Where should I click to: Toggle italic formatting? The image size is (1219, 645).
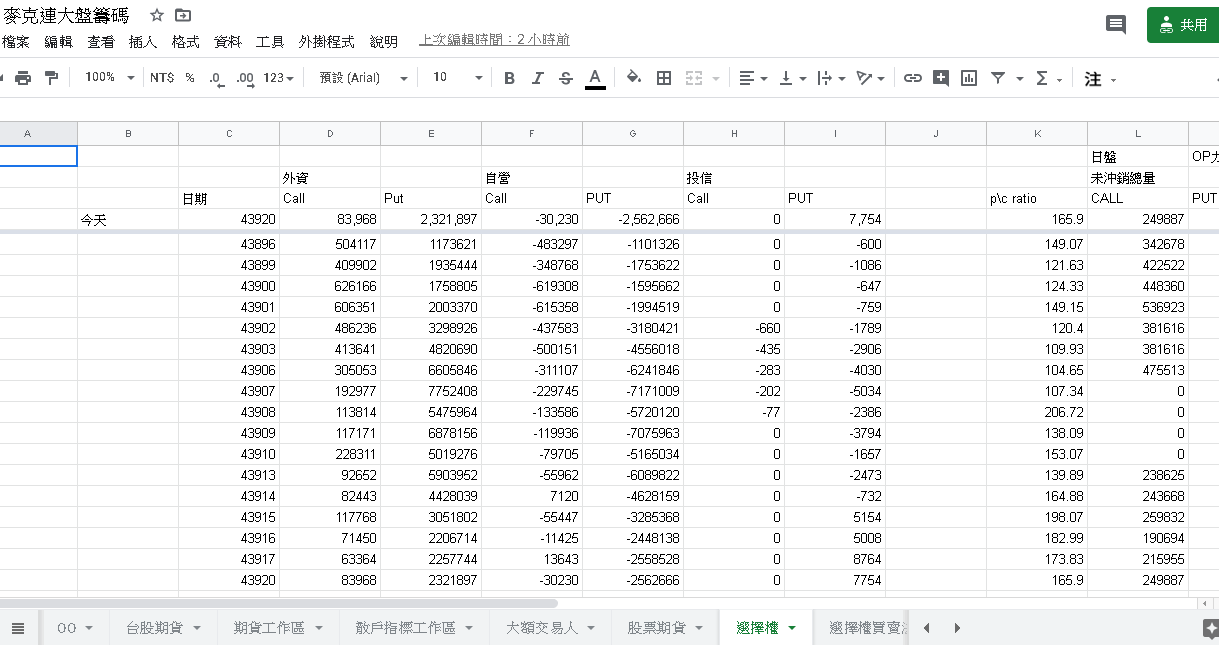[x=538, y=78]
